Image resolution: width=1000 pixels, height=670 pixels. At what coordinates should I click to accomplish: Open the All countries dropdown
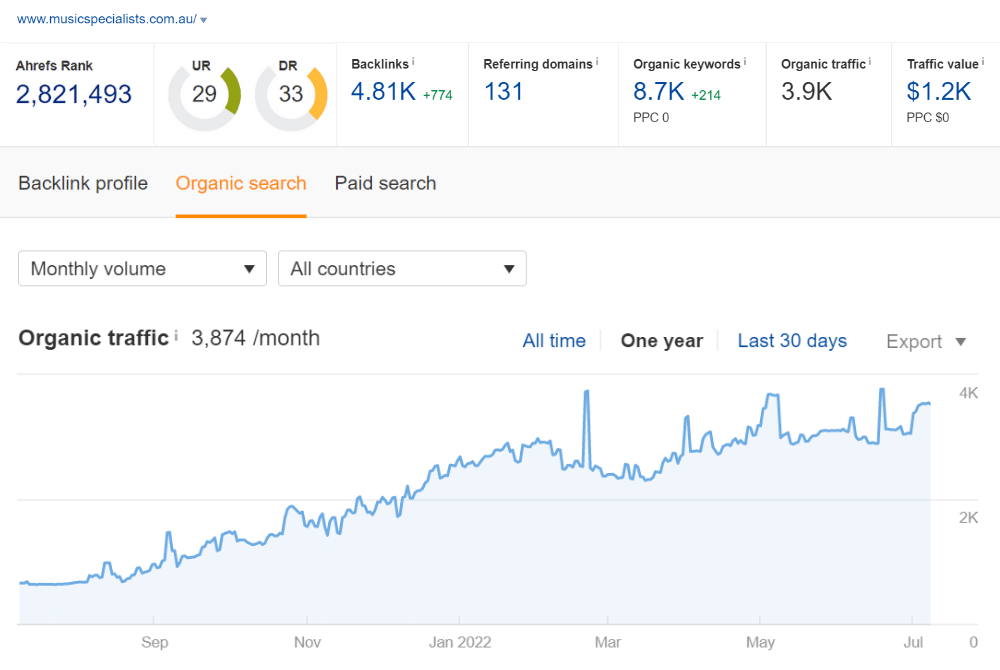402,268
